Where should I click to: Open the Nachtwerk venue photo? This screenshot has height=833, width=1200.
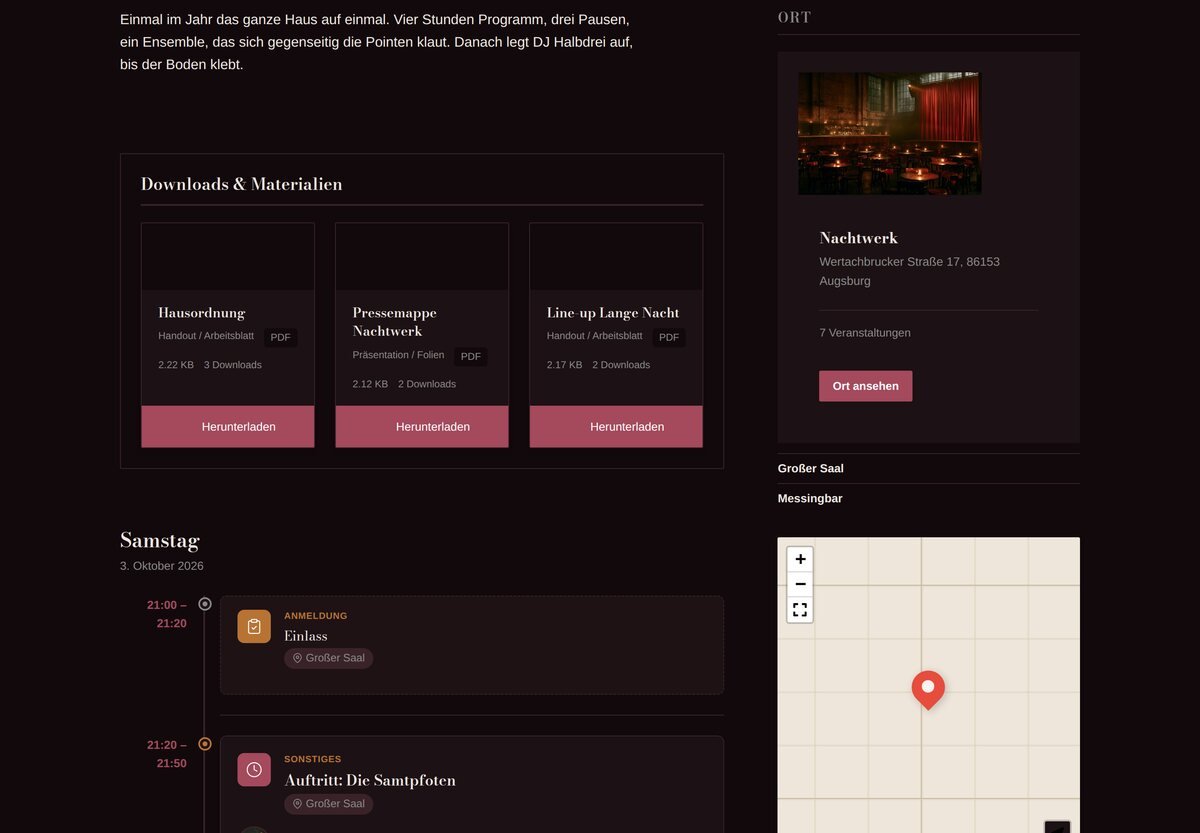point(889,133)
